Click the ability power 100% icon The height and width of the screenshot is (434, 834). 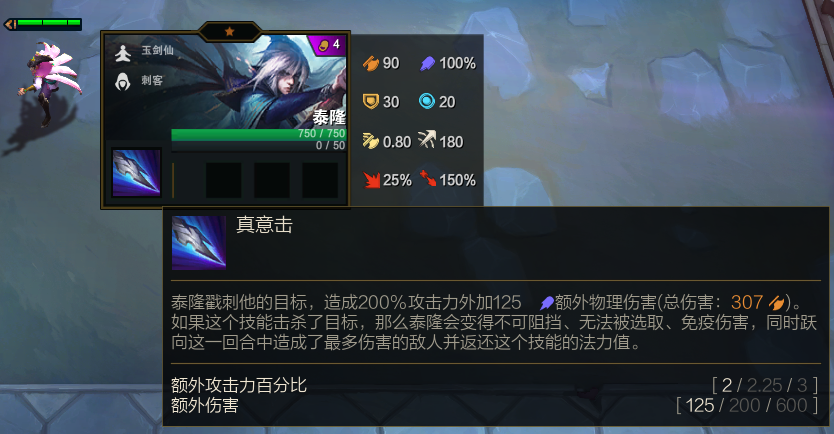pos(428,63)
